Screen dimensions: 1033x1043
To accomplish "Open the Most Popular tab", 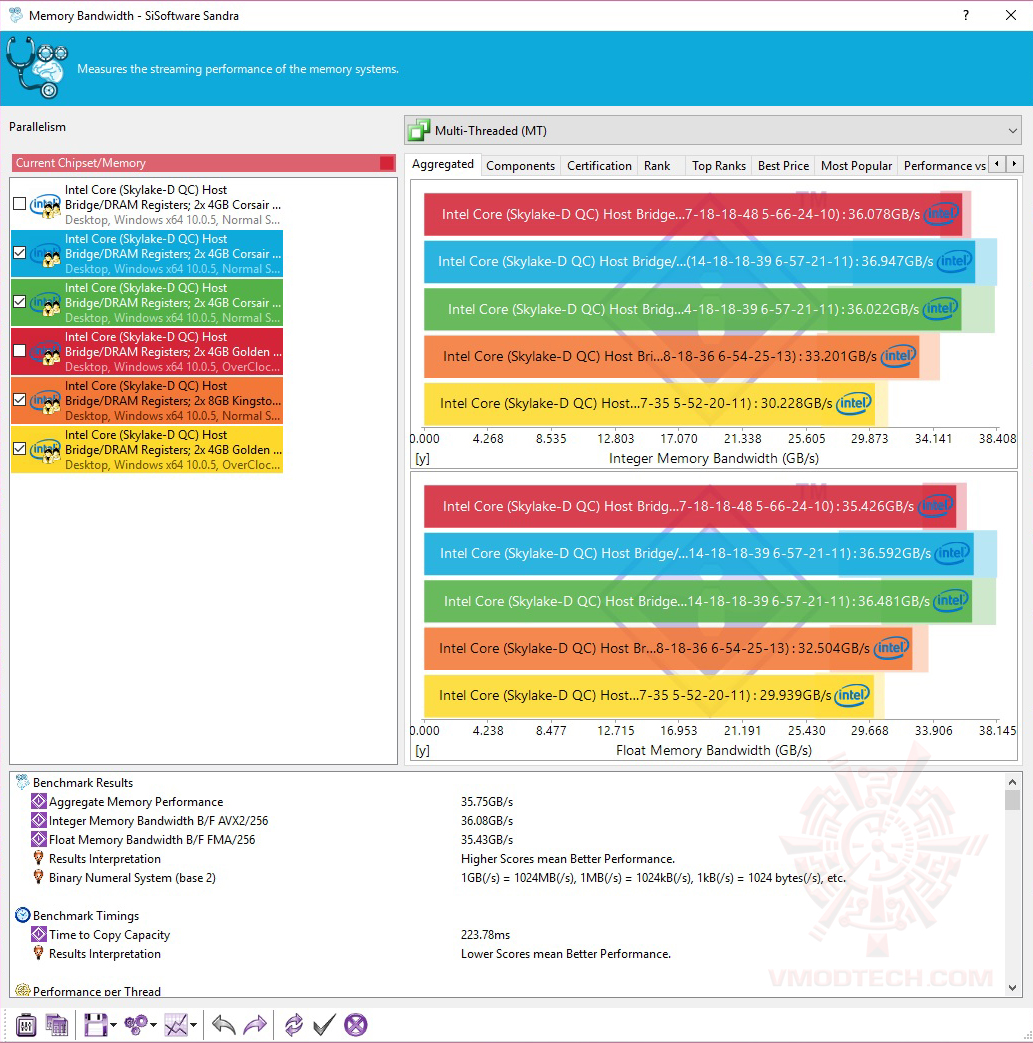I will [856, 166].
